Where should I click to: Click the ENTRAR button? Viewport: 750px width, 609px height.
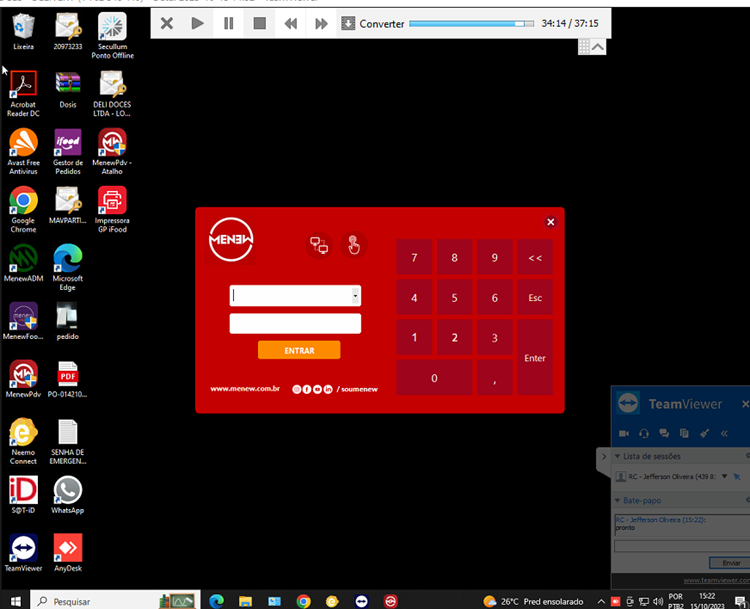coord(299,350)
